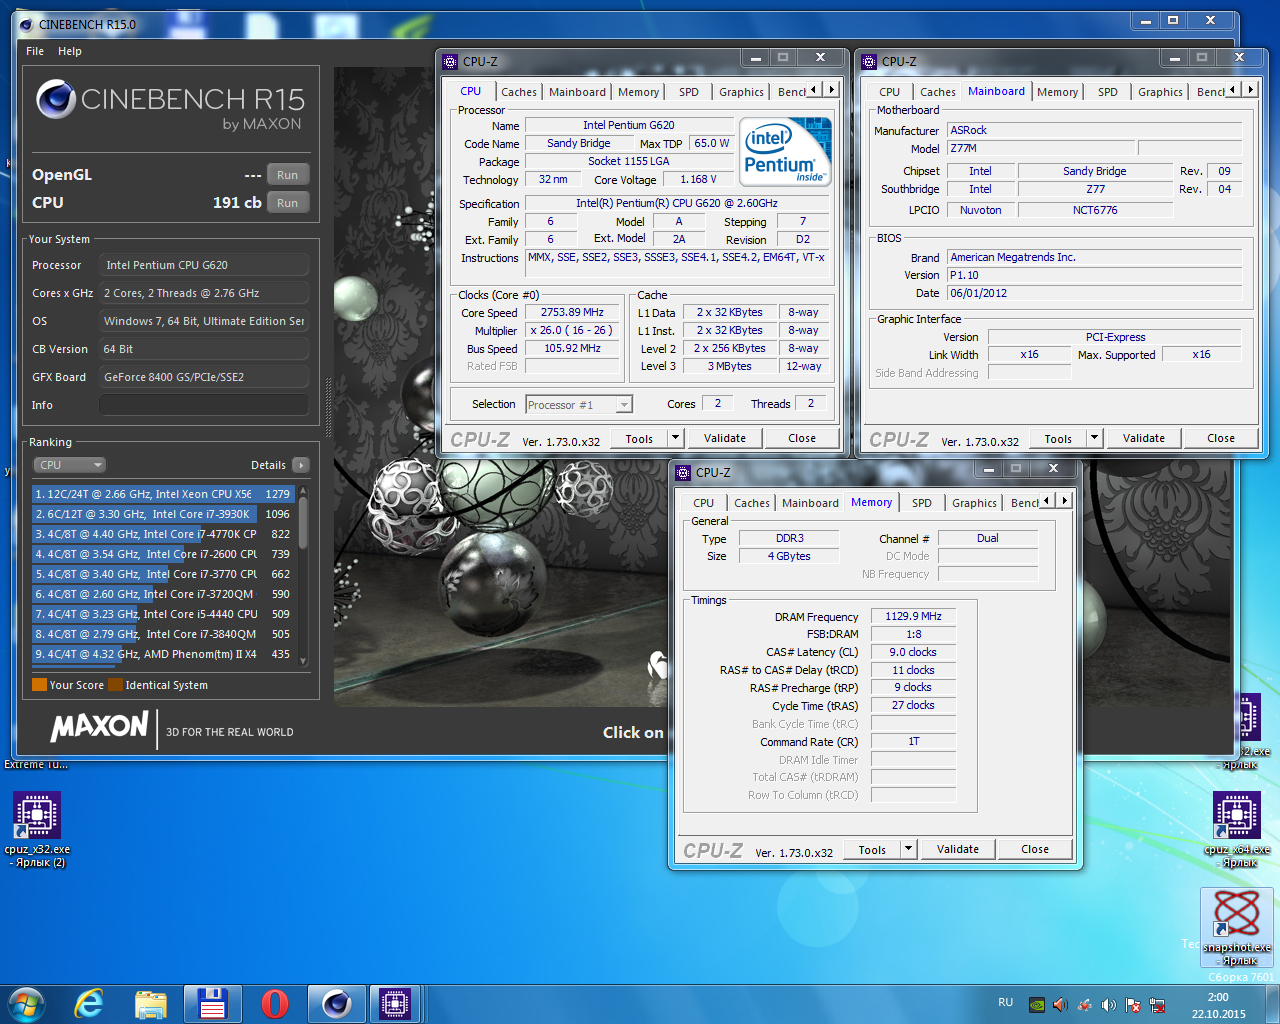Select the Core i5-4440 ranking row

162,614
